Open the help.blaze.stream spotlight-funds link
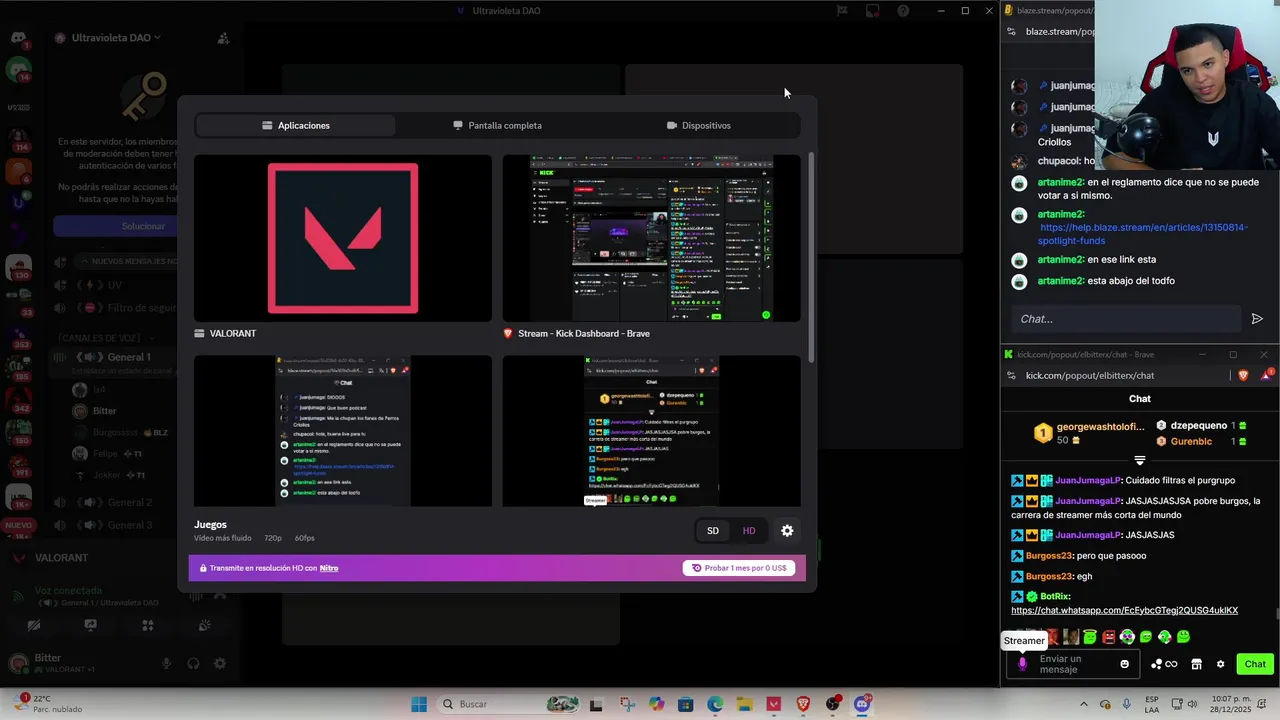The width and height of the screenshot is (1280, 720). tap(1144, 234)
